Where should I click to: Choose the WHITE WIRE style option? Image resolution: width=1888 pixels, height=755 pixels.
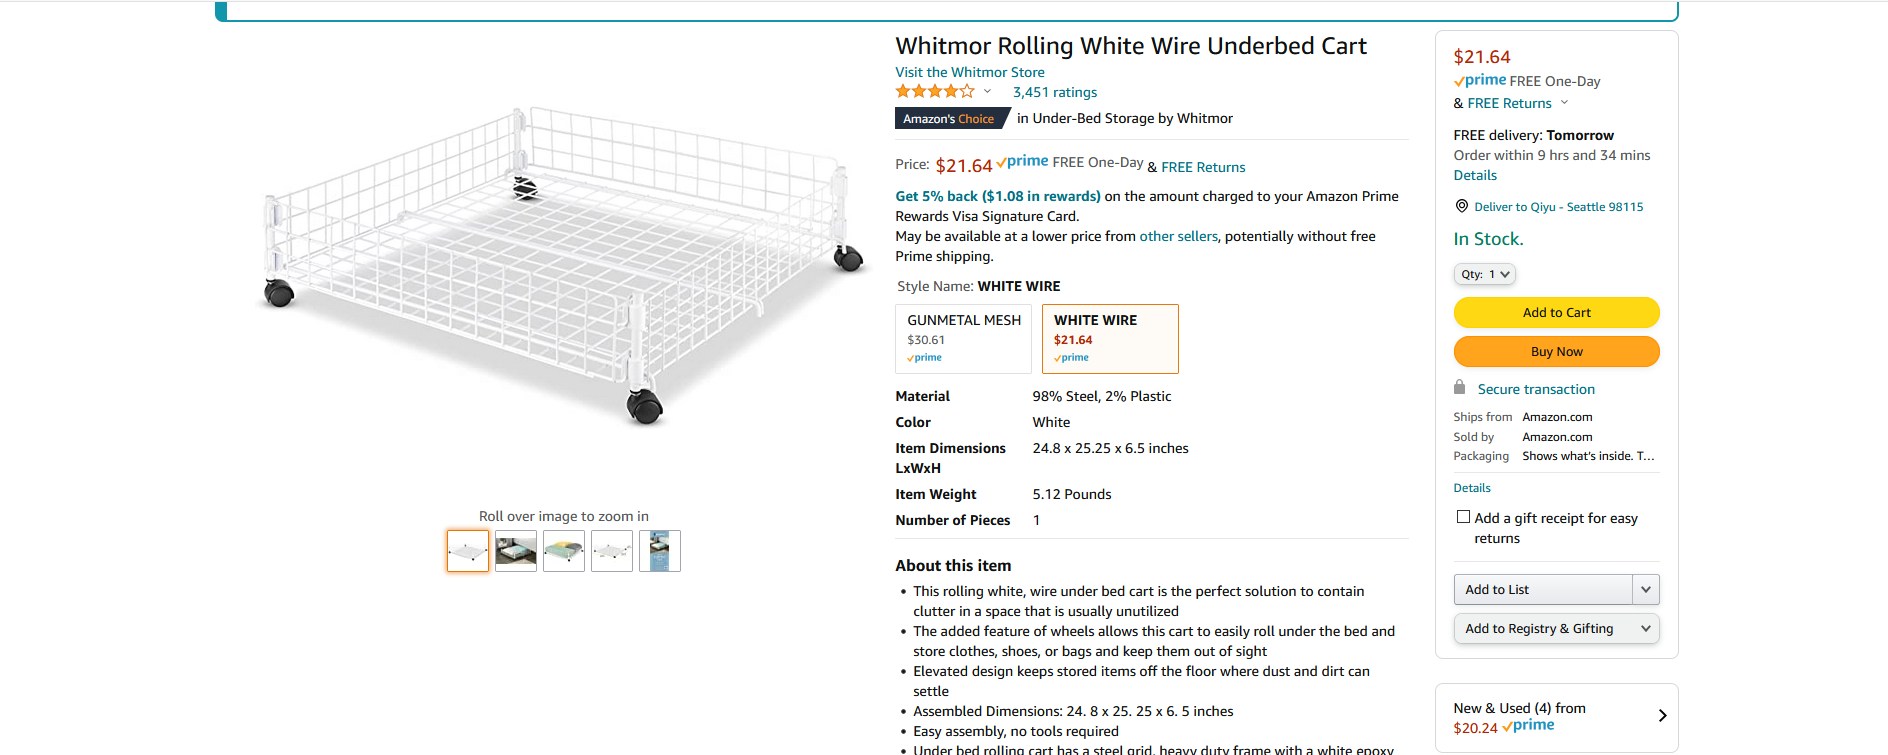(1110, 339)
